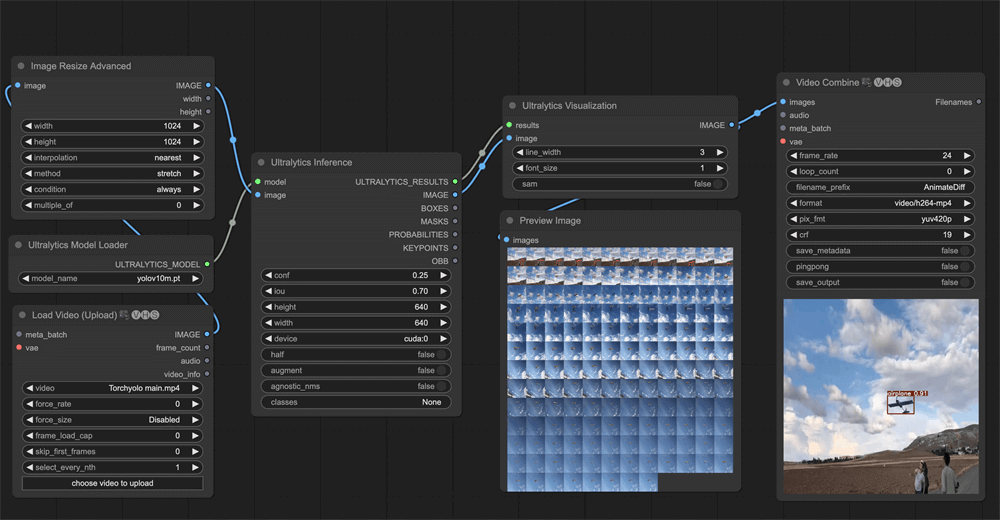Increase the frame_rate value in Video Combine
Image resolution: width=1000 pixels, height=520 pixels.
click(967, 156)
